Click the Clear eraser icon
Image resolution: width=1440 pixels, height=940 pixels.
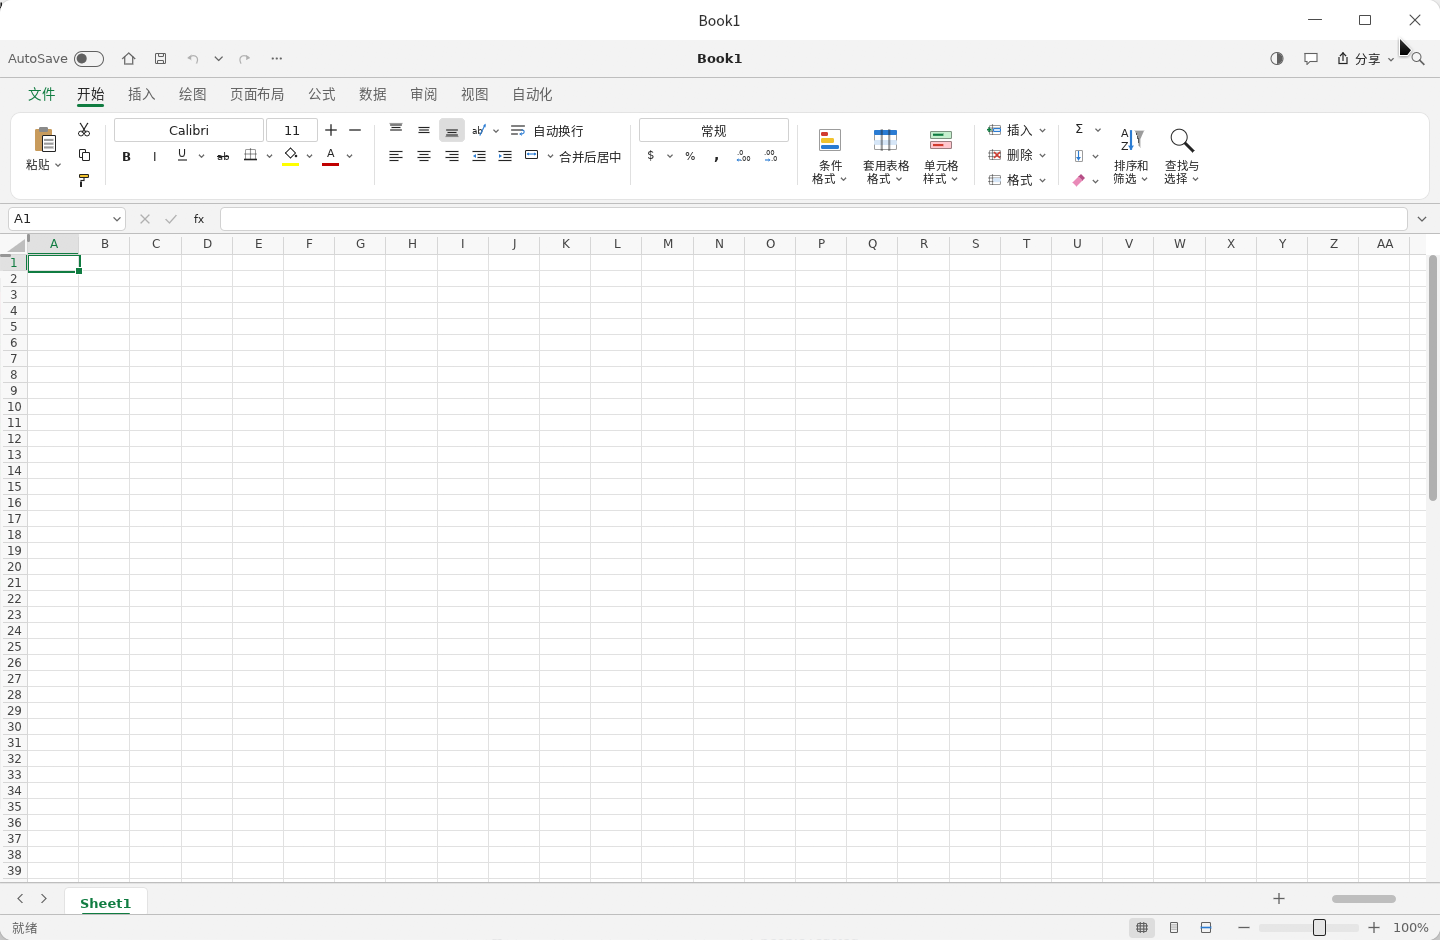click(1079, 181)
